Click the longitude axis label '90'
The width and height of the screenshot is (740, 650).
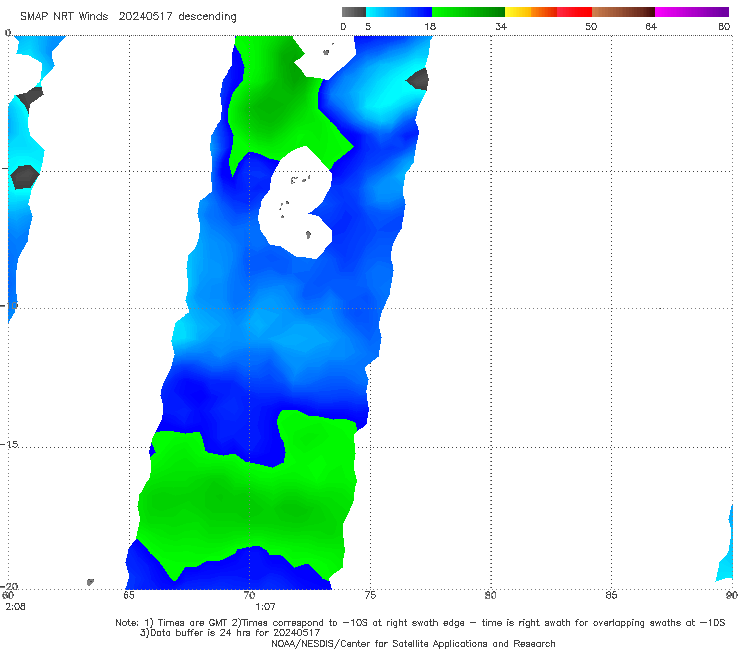(x=732, y=595)
